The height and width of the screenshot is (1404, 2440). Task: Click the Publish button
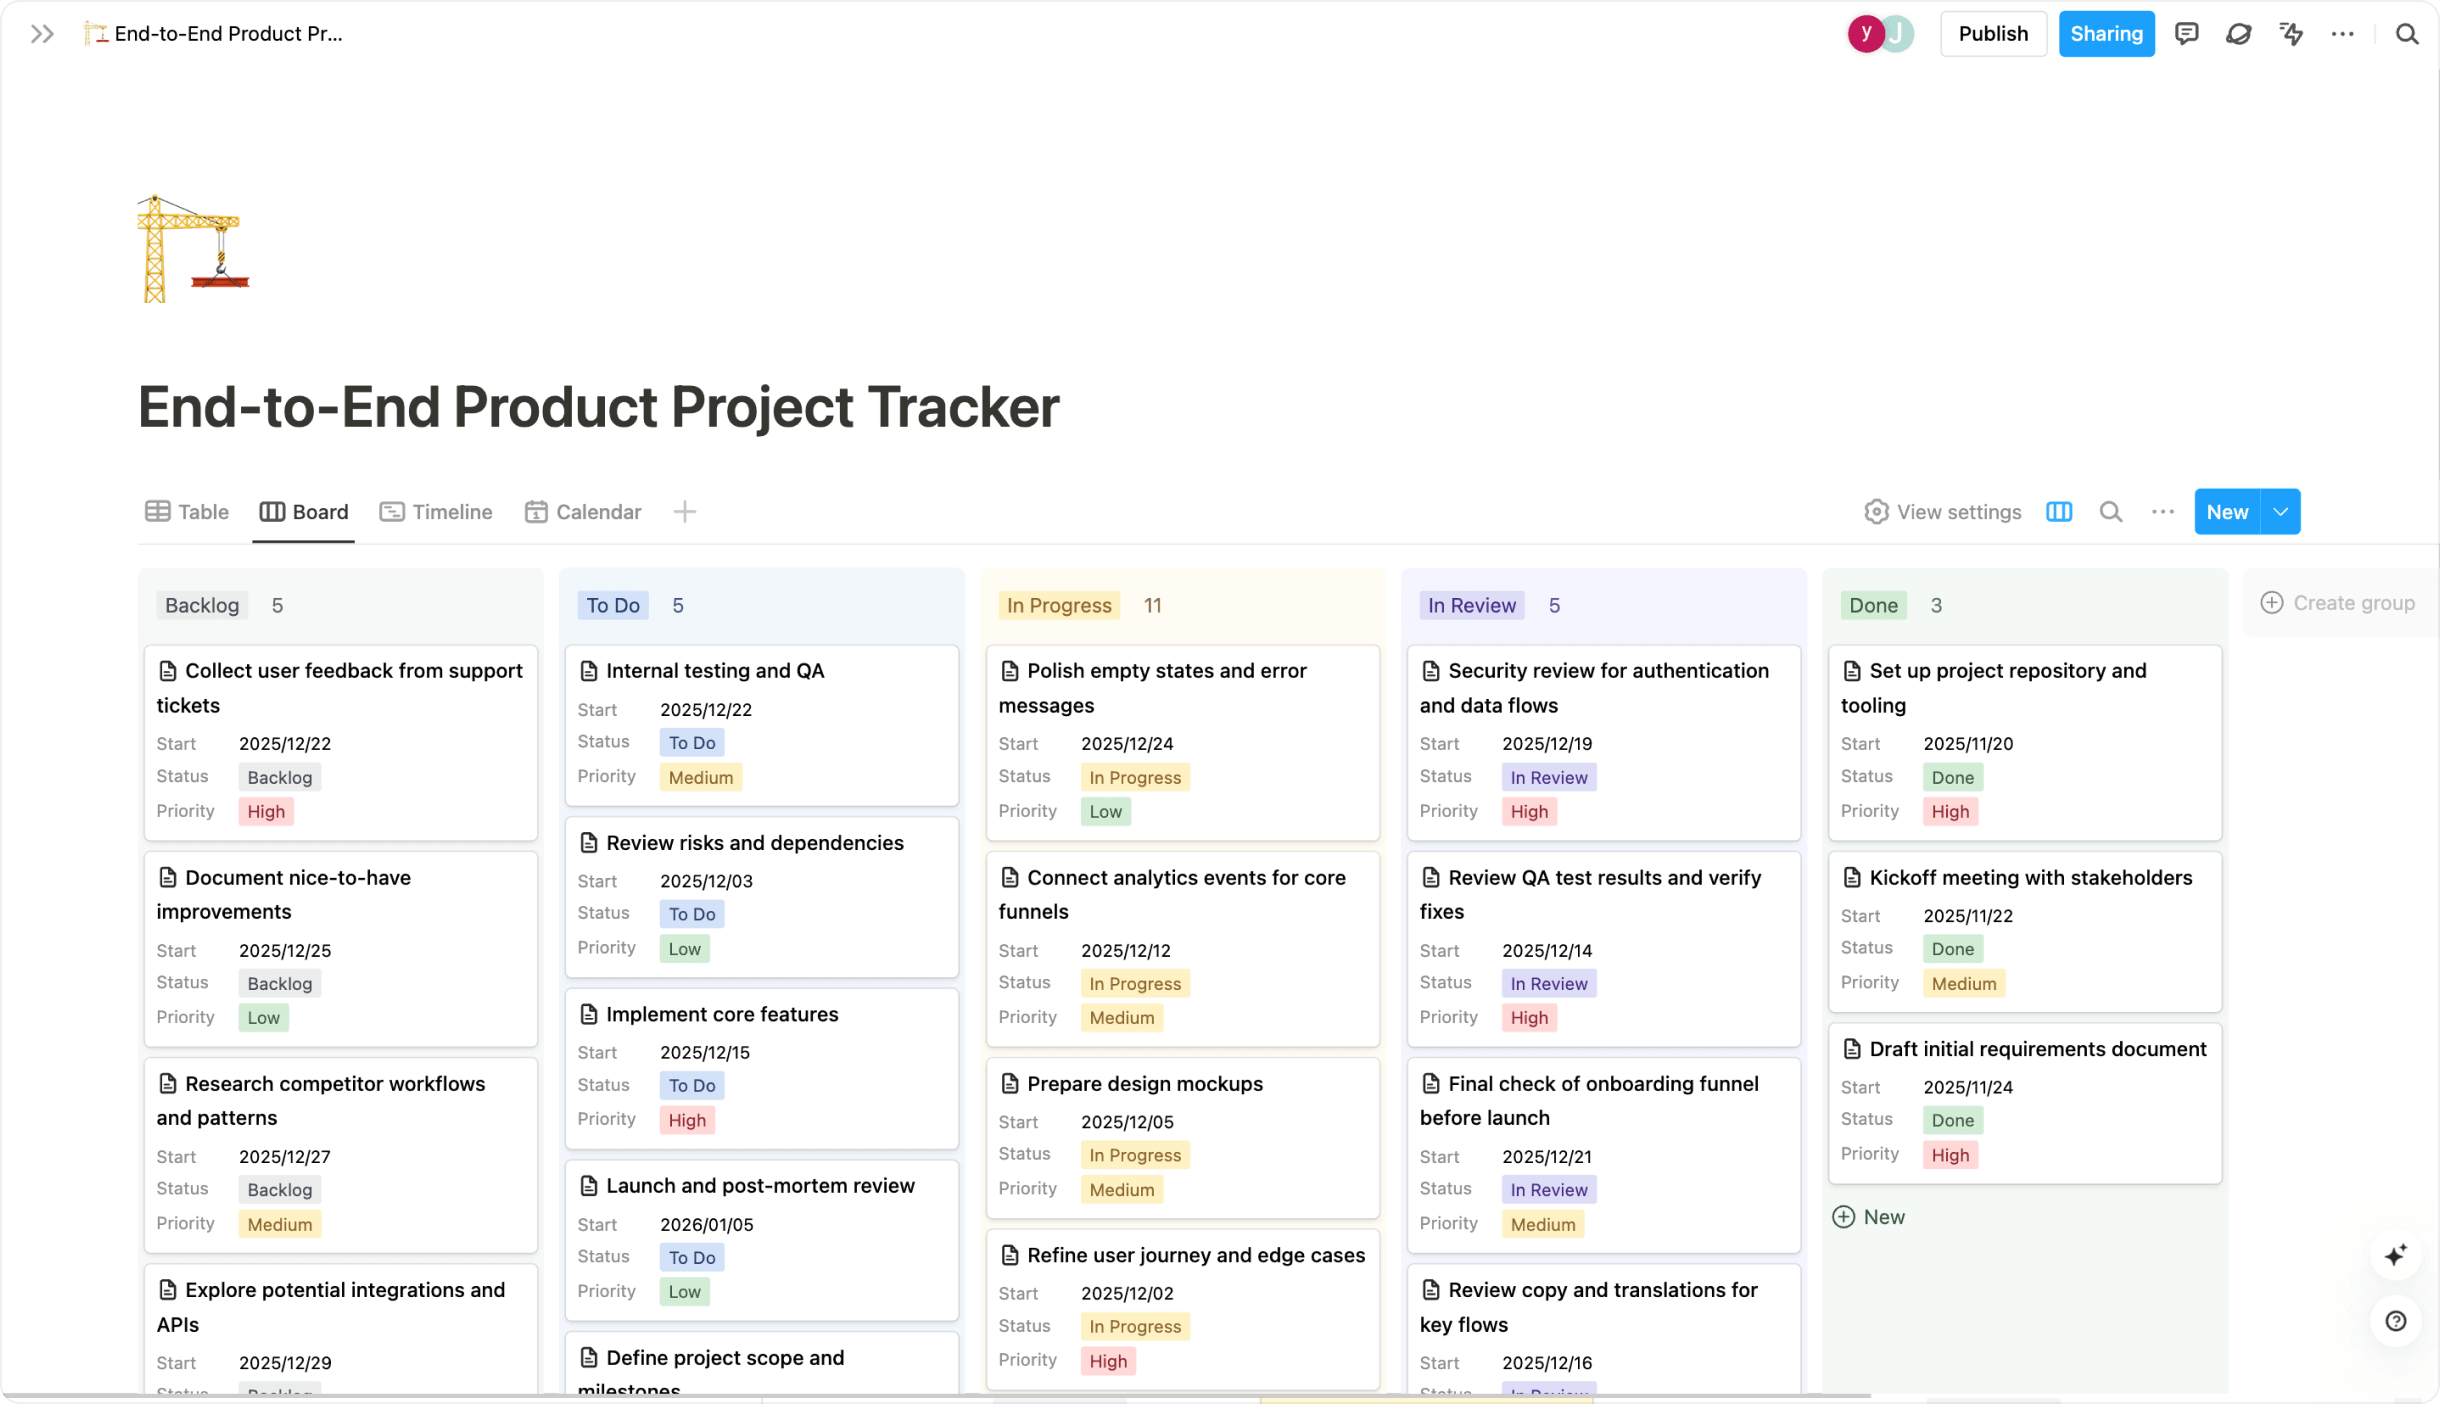point(1992,33)
